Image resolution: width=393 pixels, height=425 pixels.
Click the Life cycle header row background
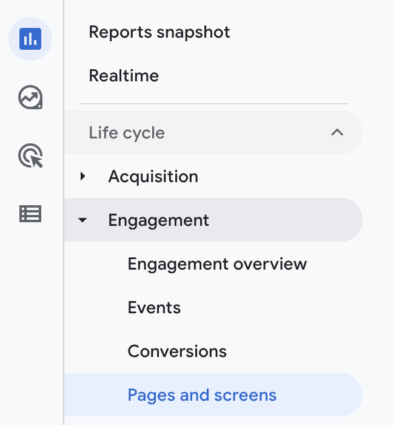click(213, 133)
